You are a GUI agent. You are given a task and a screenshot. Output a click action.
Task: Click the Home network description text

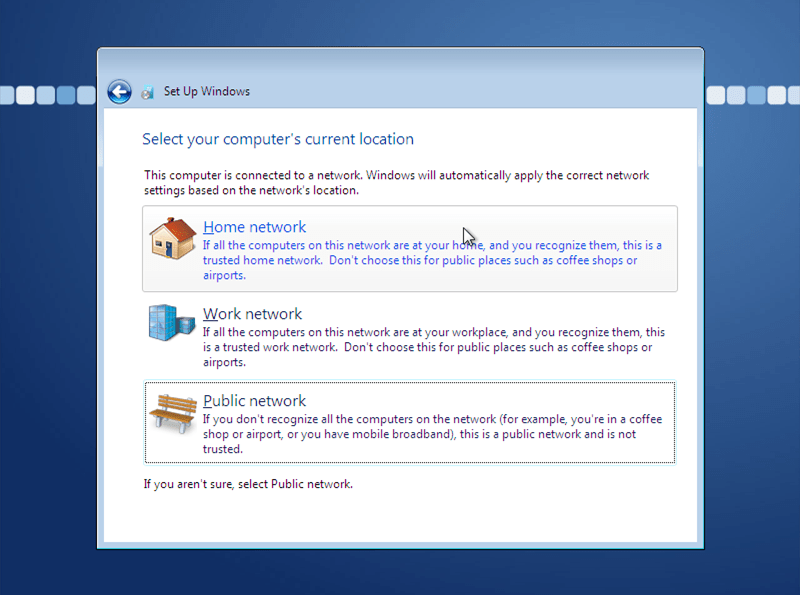point(430,260)
